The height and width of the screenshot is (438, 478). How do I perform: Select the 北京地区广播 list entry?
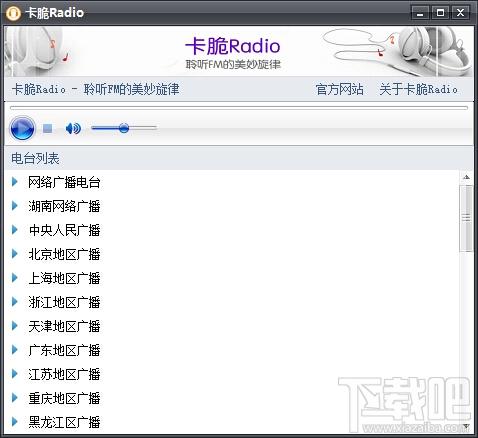[x=64, y=254]
